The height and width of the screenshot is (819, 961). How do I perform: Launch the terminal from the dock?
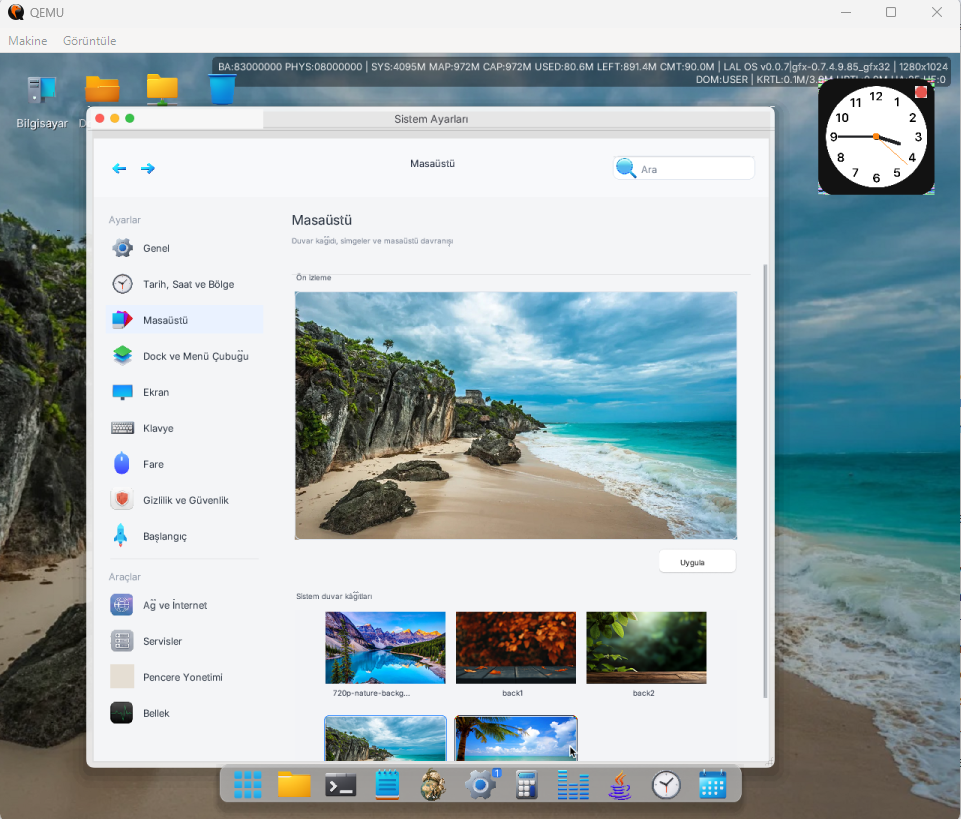341,785
